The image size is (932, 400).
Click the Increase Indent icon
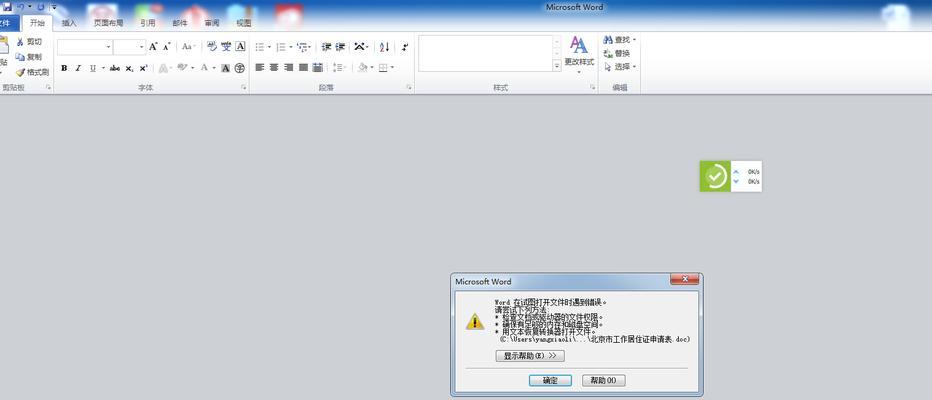pyautogui.click(x=340, y=46)
